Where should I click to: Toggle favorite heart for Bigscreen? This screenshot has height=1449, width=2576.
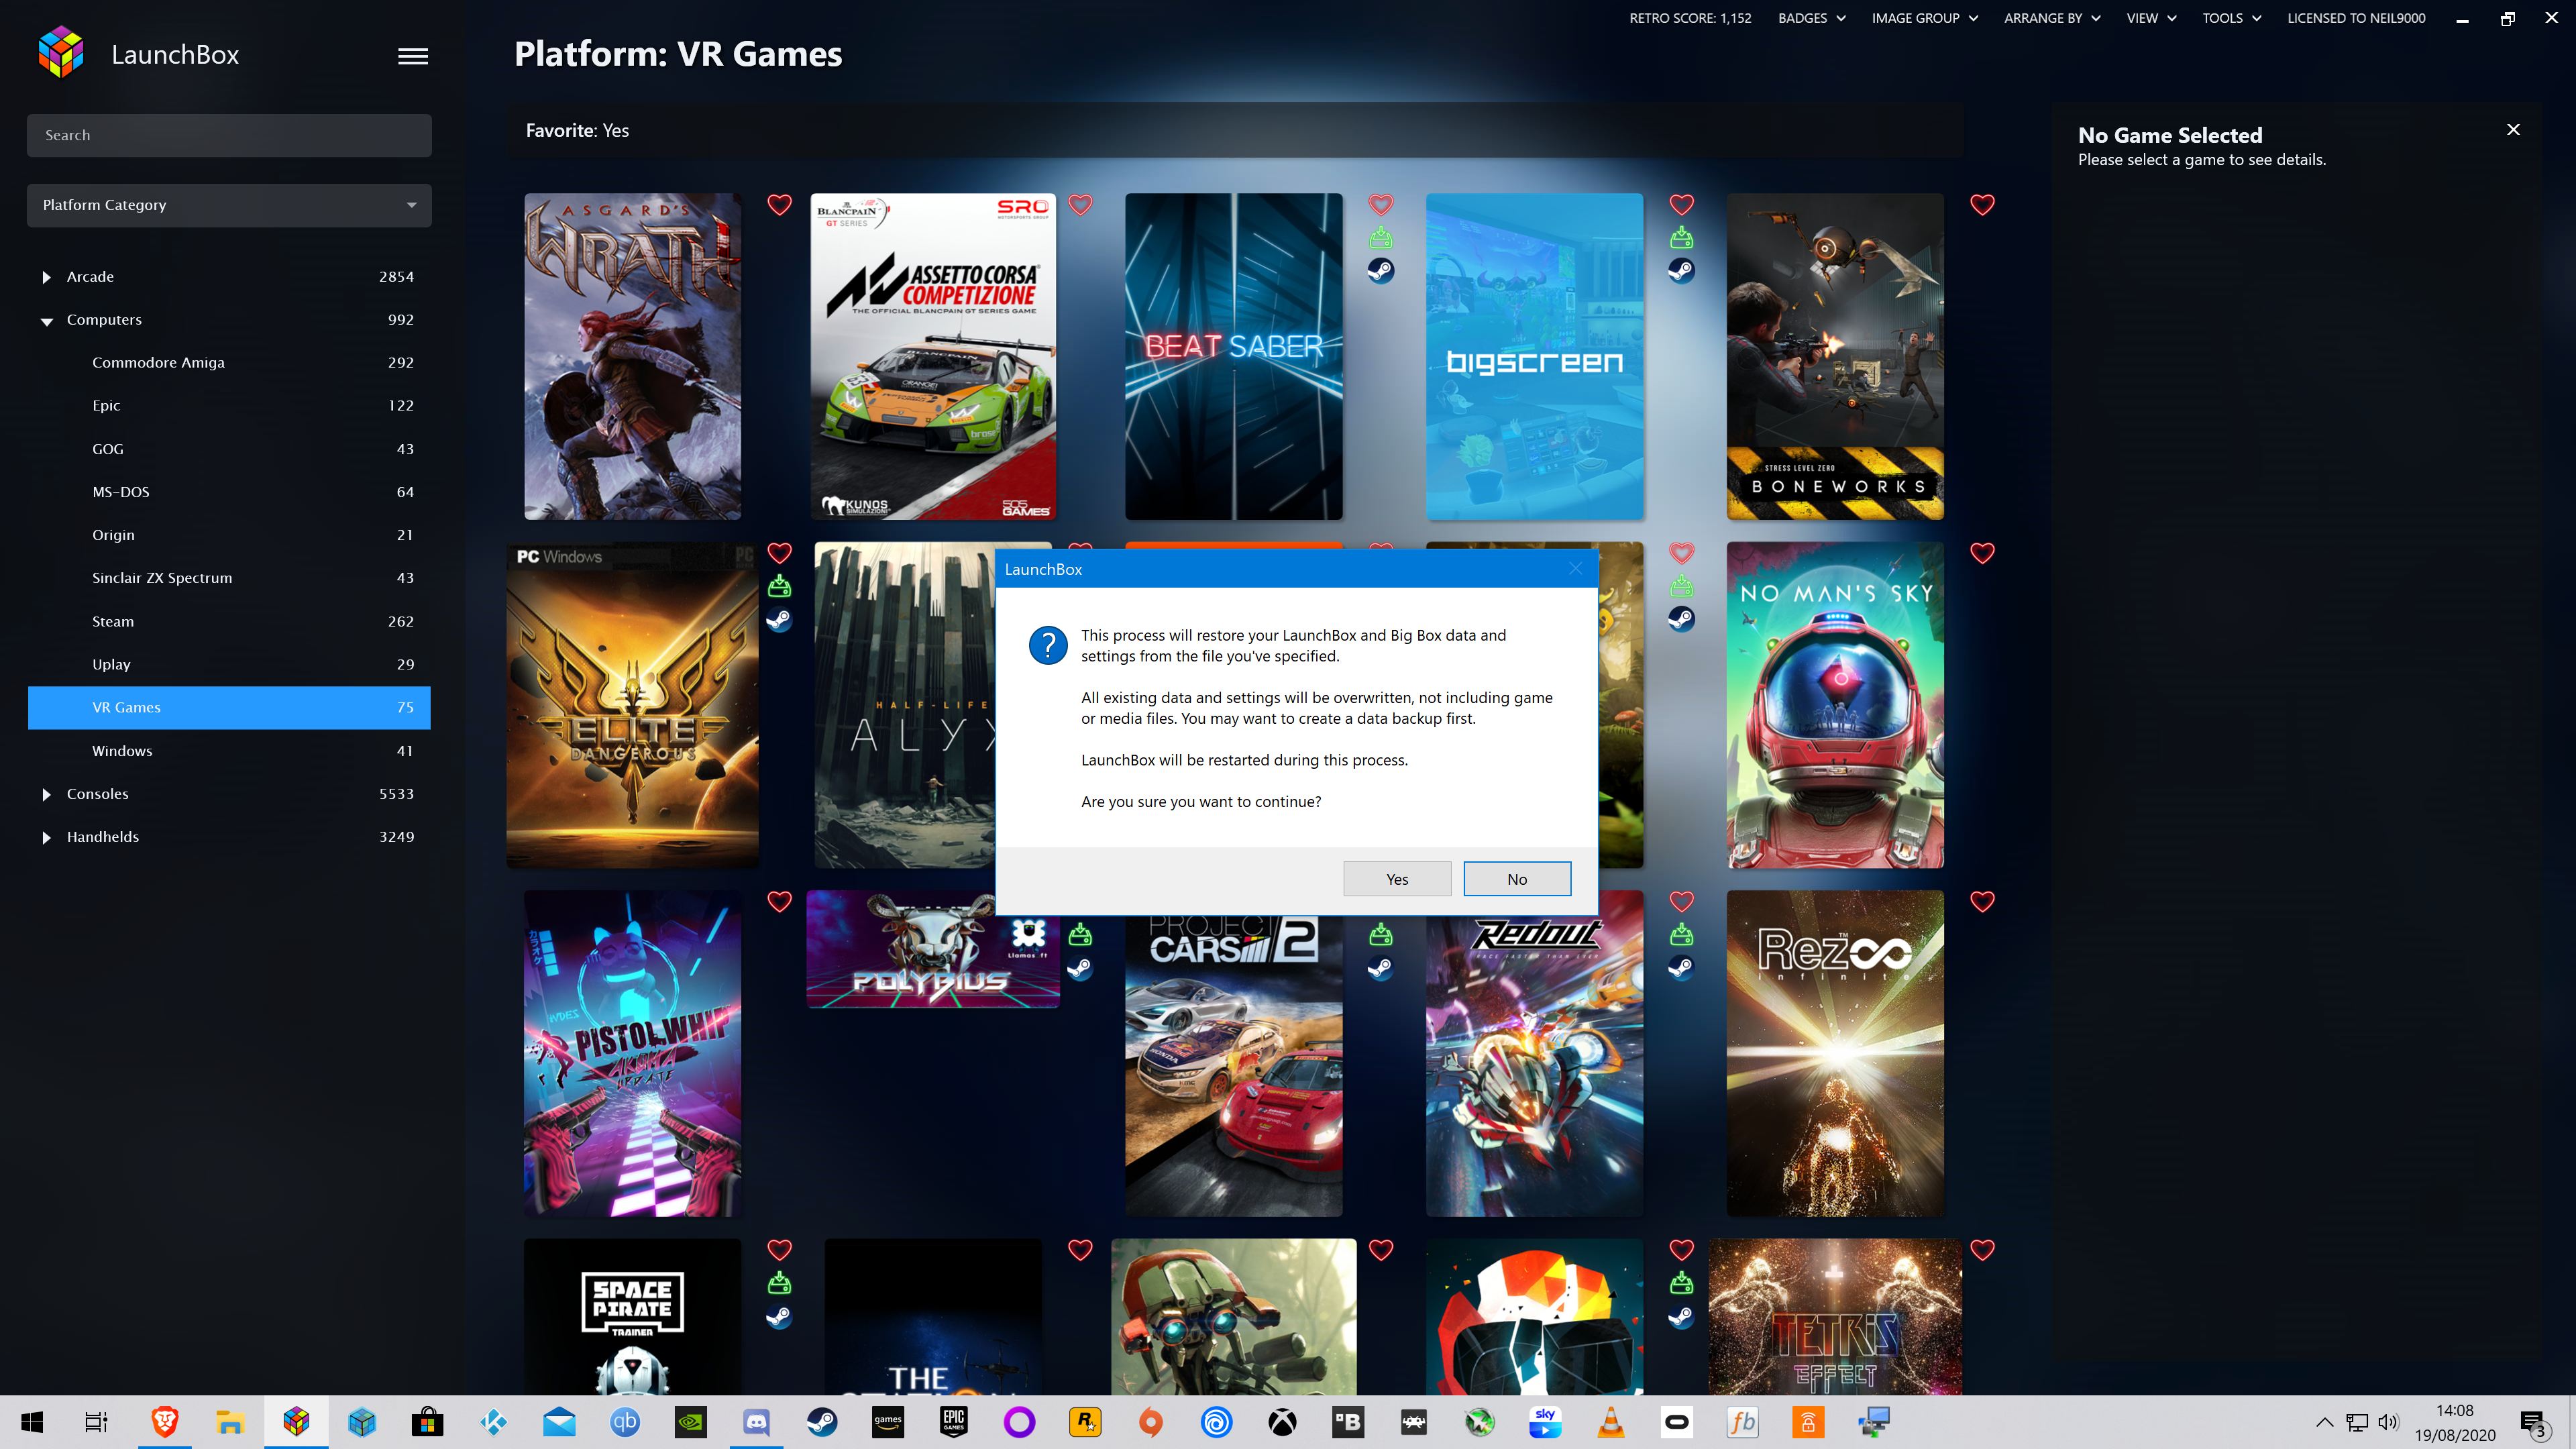point(1682,205)
